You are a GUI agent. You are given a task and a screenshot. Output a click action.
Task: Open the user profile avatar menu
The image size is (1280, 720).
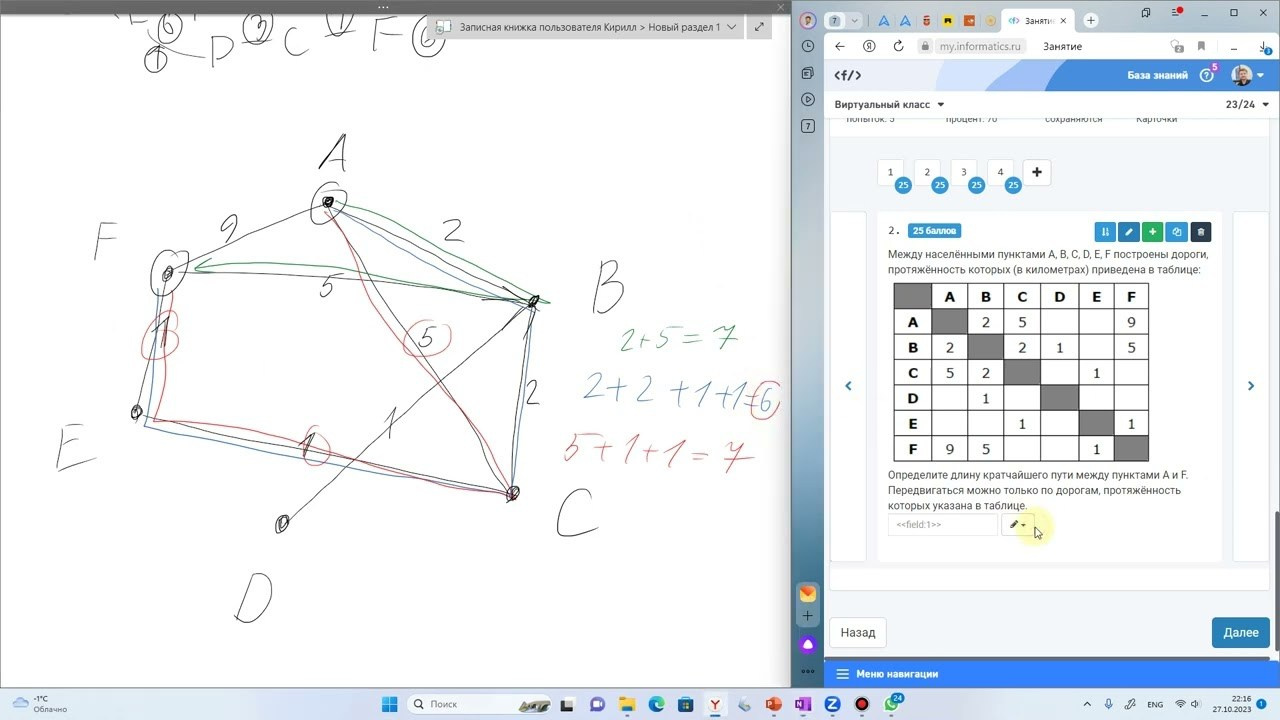[1242, 76]
